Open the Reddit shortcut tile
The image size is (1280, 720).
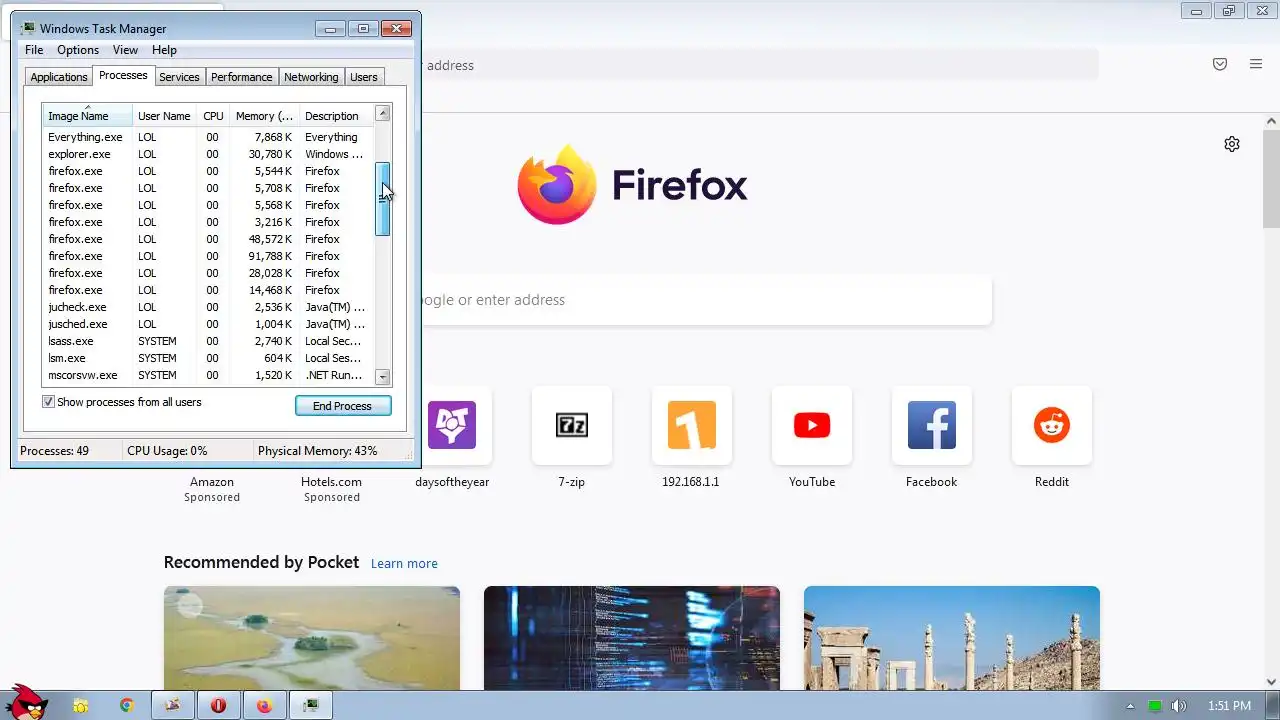point(1052,425)
